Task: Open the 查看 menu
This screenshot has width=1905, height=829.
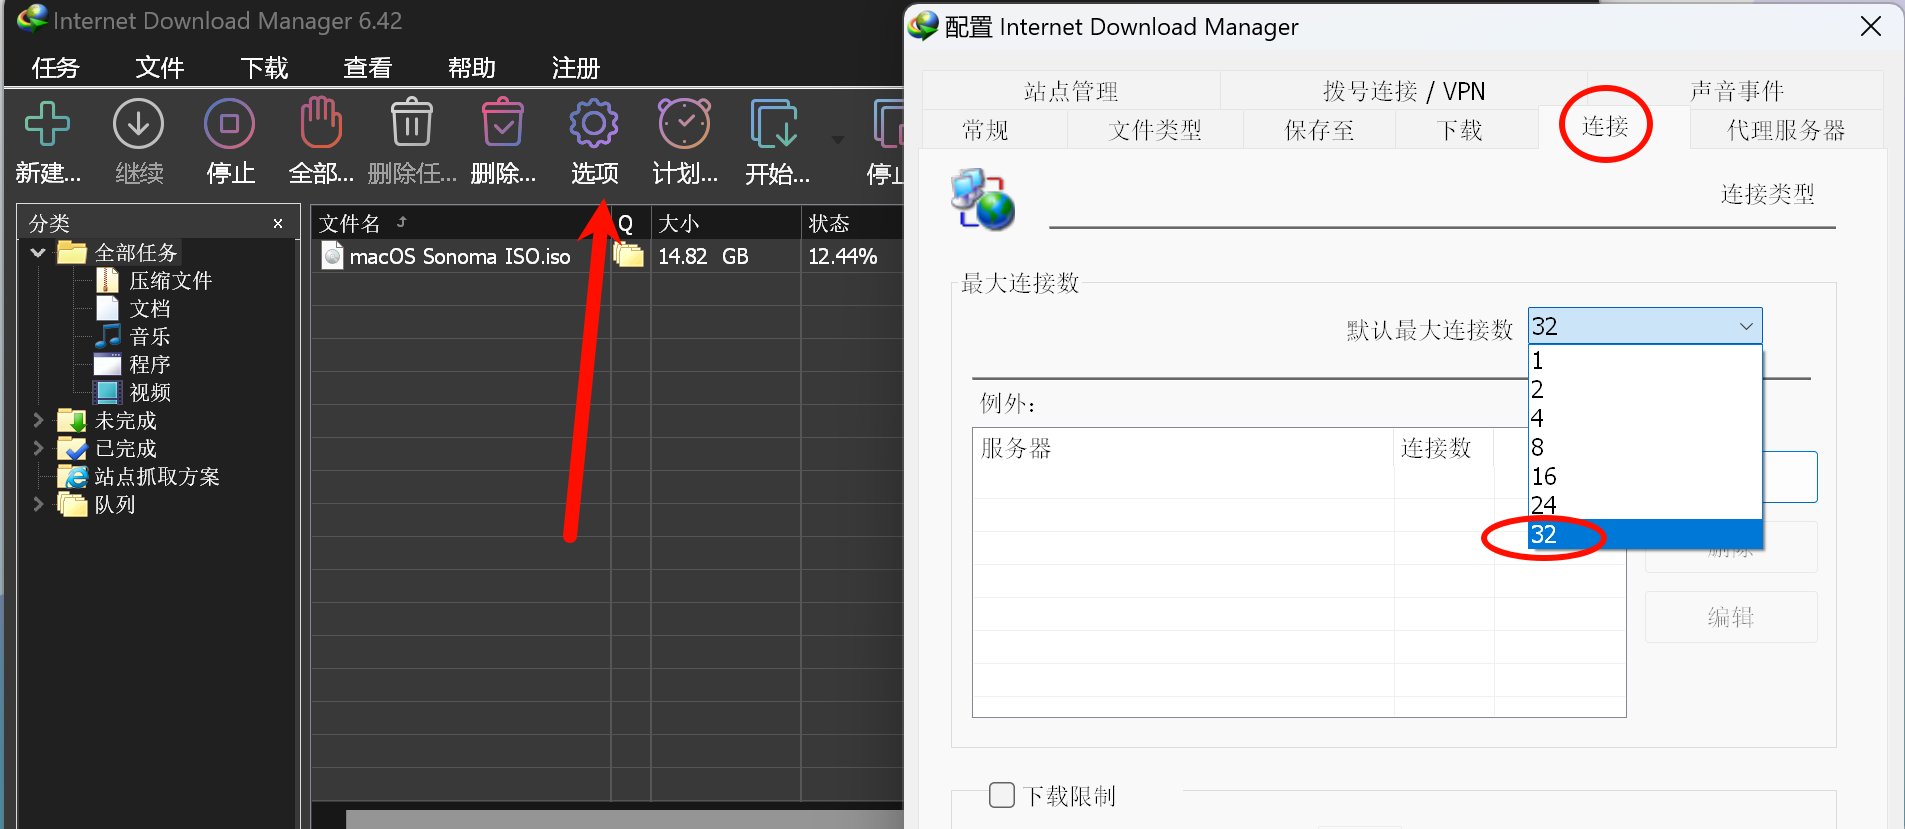Action: 368,67
